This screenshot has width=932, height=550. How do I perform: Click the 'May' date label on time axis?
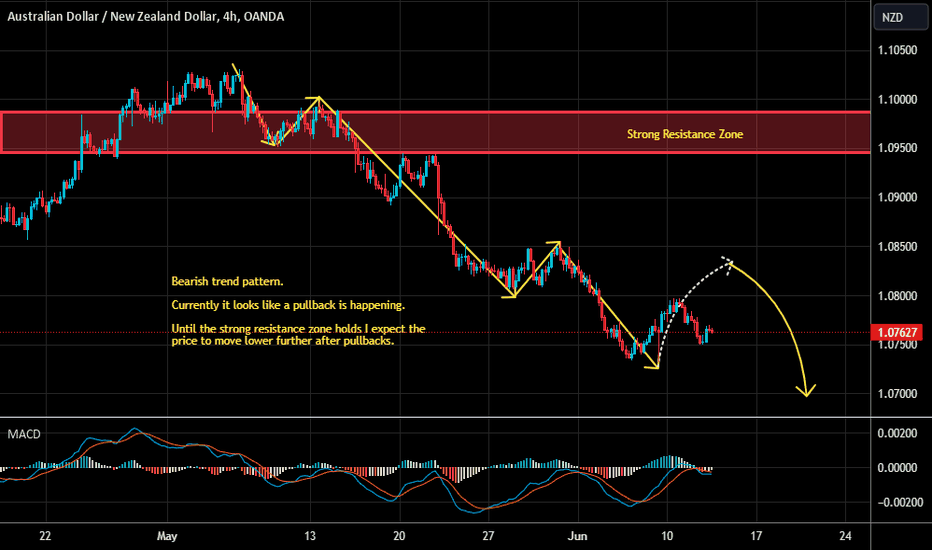pos(167,536)
